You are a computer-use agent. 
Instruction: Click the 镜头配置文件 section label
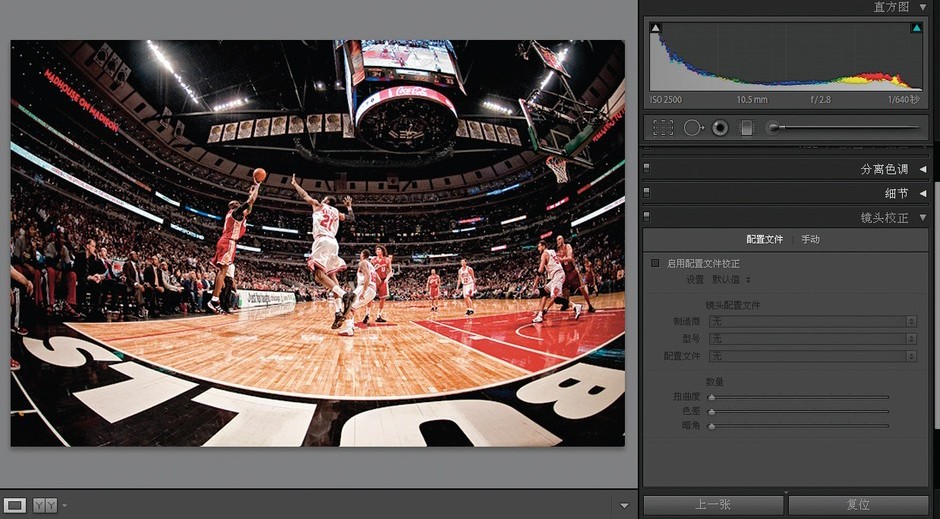[733, 305]
